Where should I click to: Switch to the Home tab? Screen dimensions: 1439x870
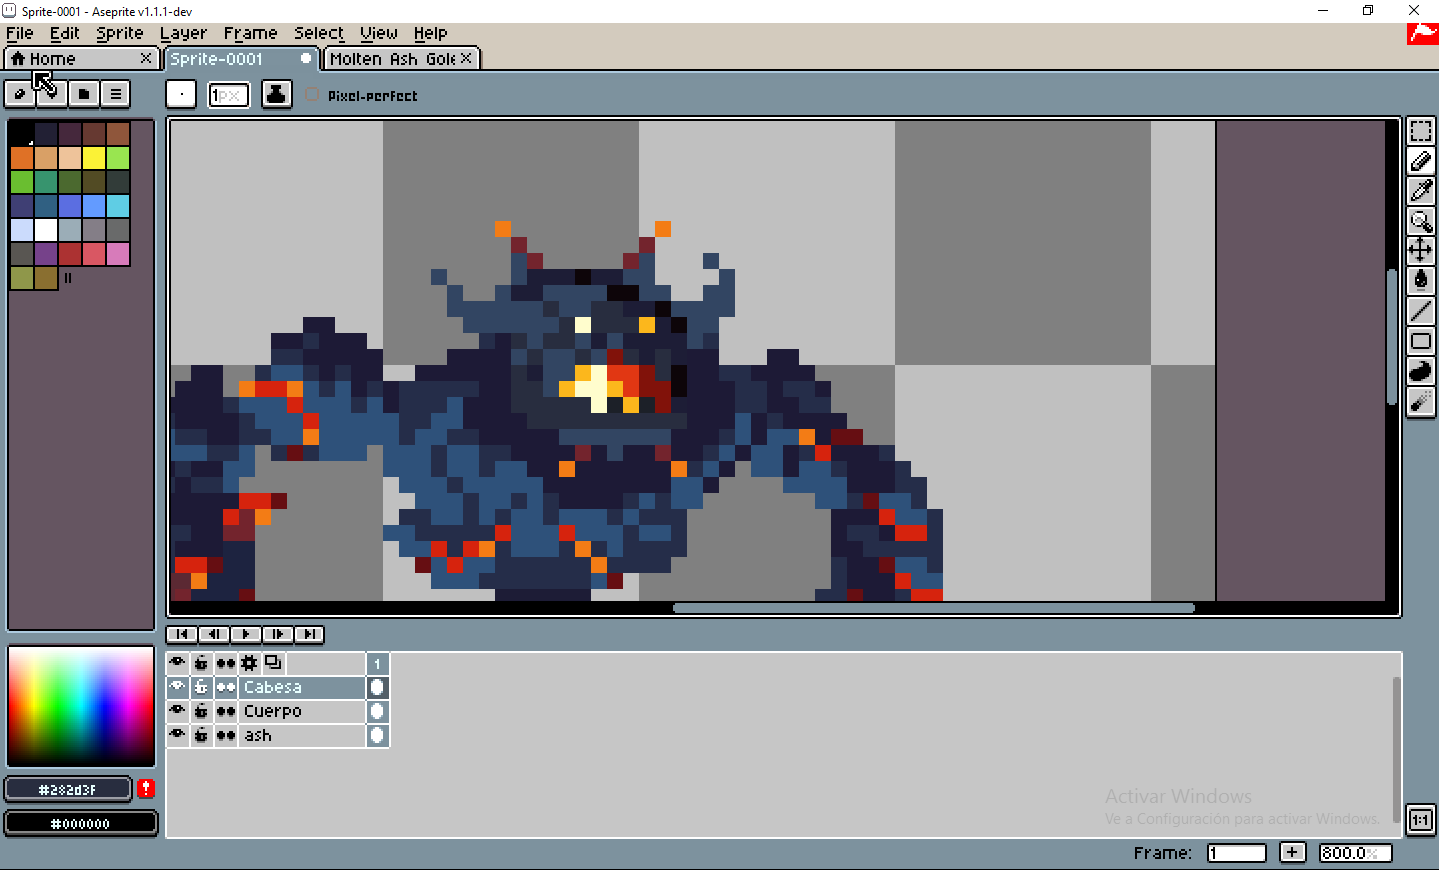(x=81, y=59)
